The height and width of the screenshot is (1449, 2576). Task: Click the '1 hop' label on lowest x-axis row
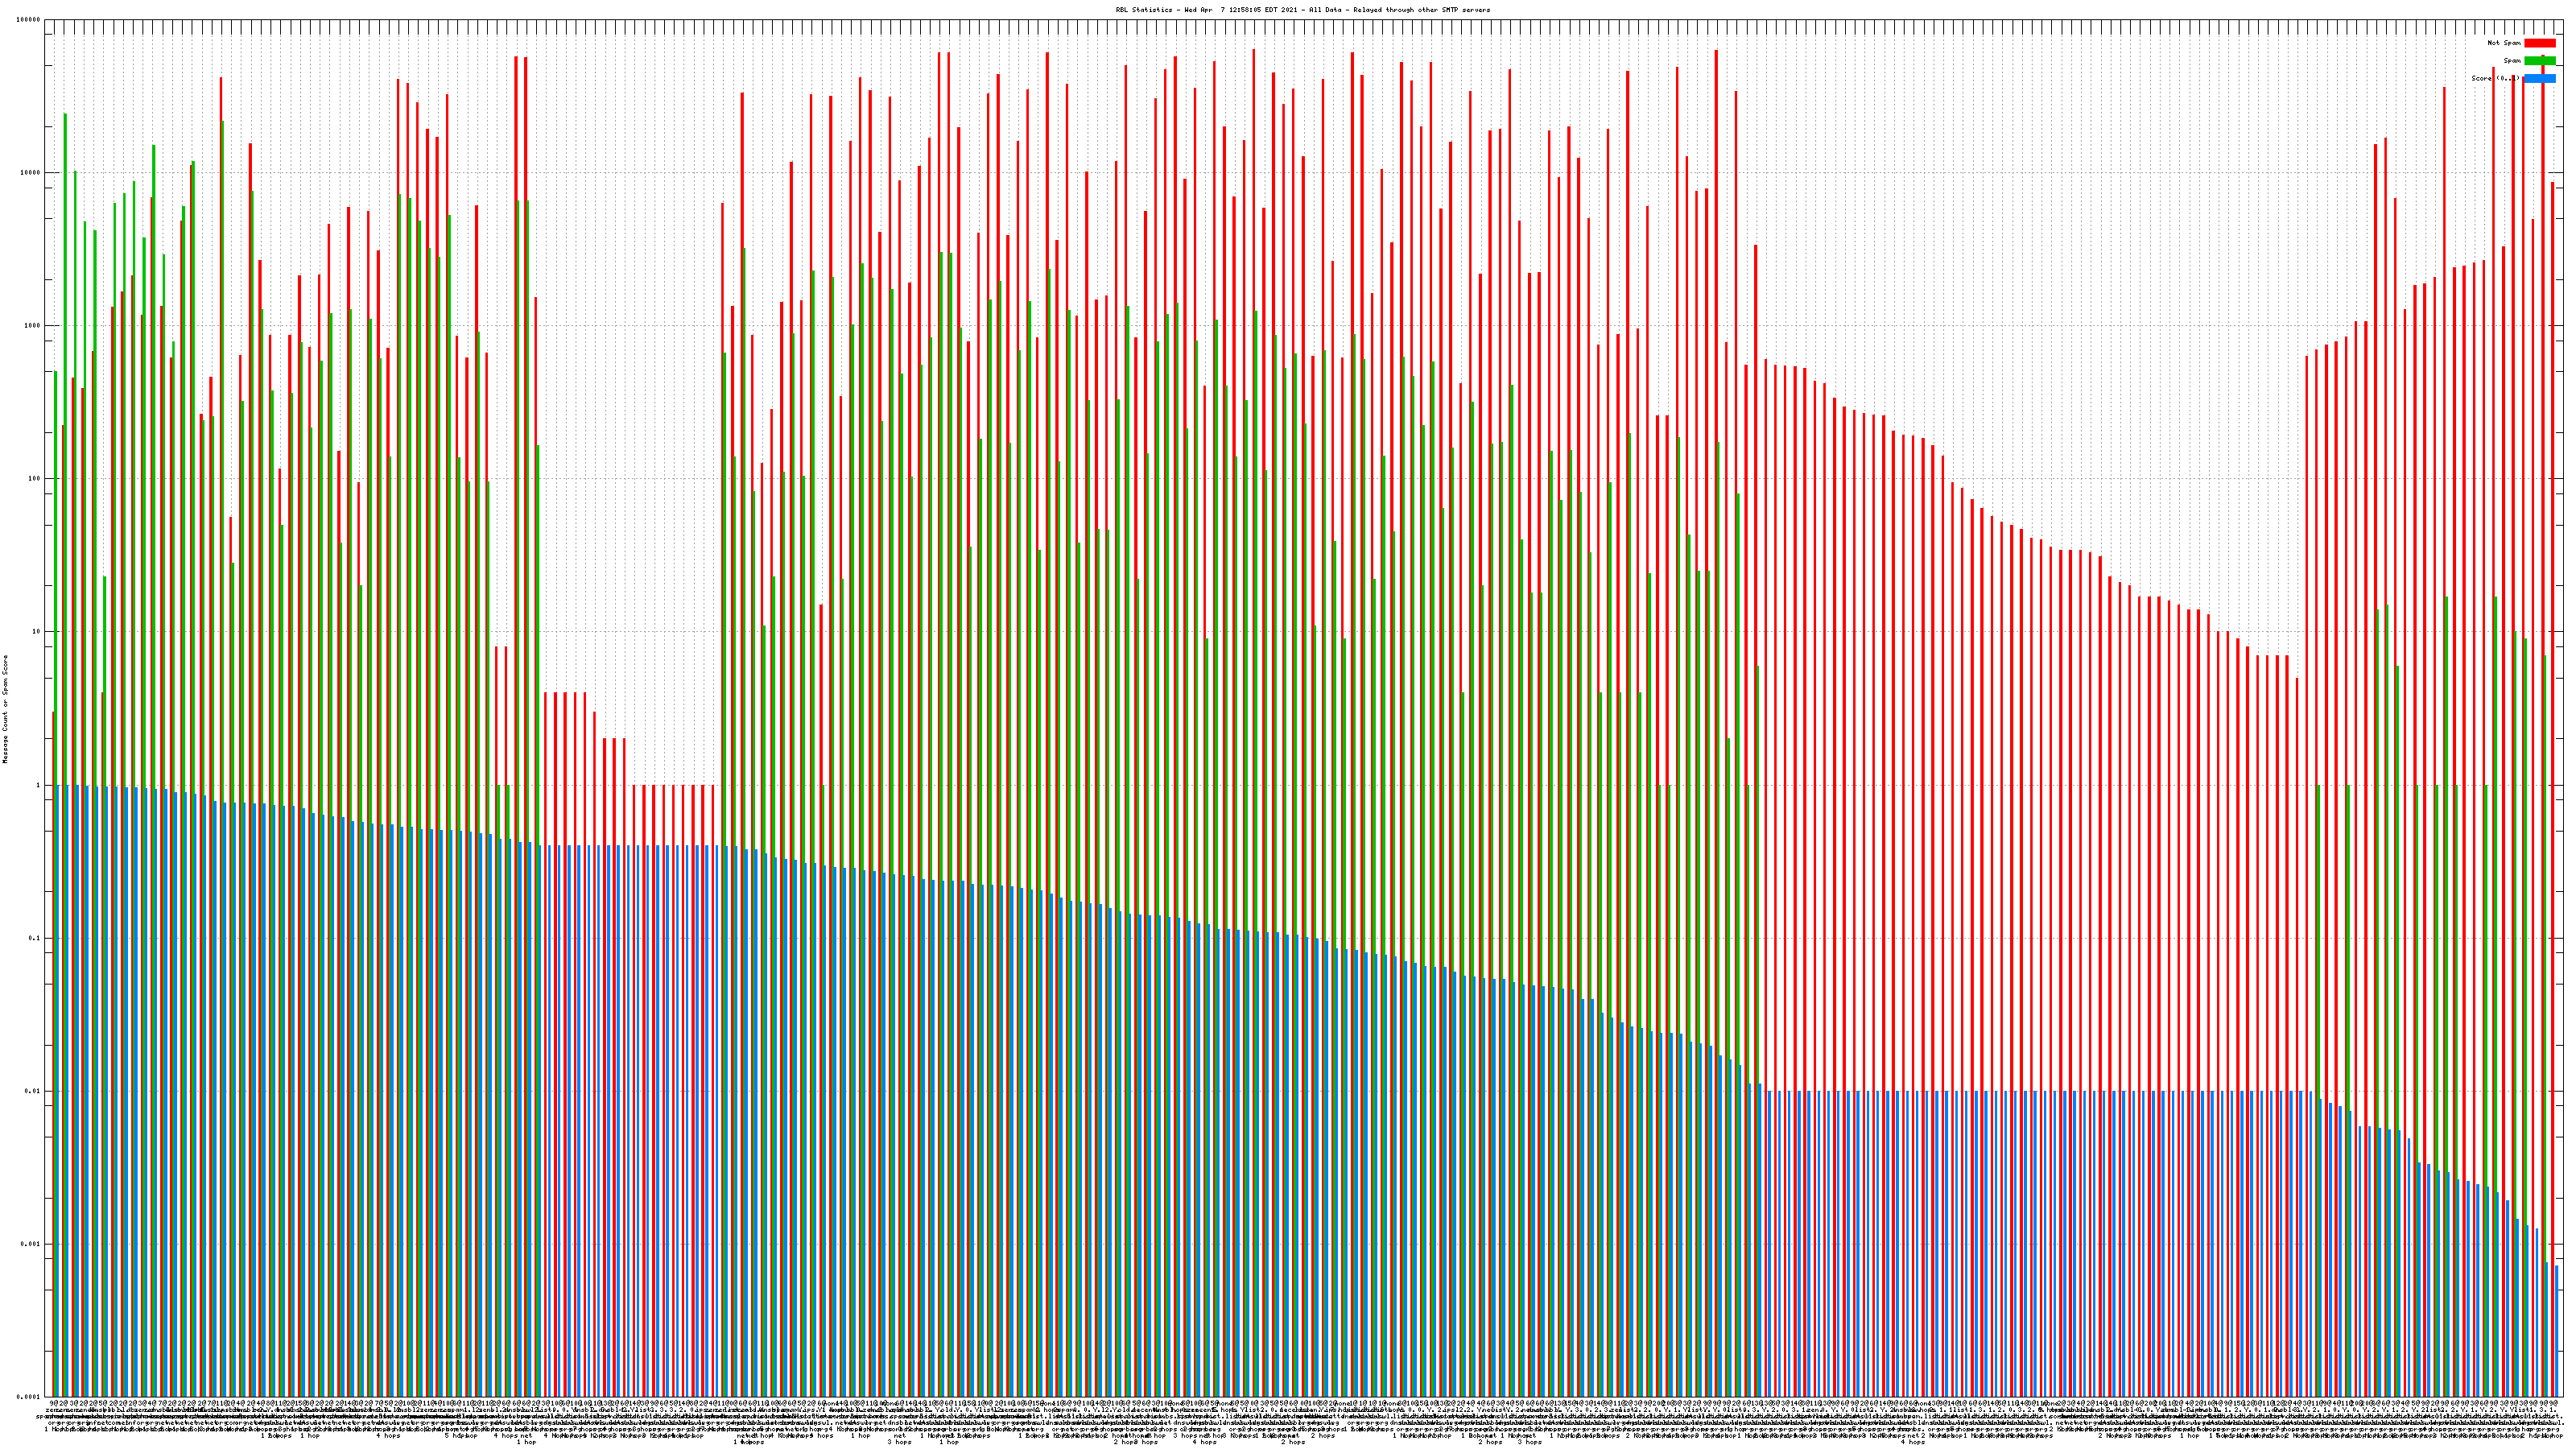(x=526, y=1442)
